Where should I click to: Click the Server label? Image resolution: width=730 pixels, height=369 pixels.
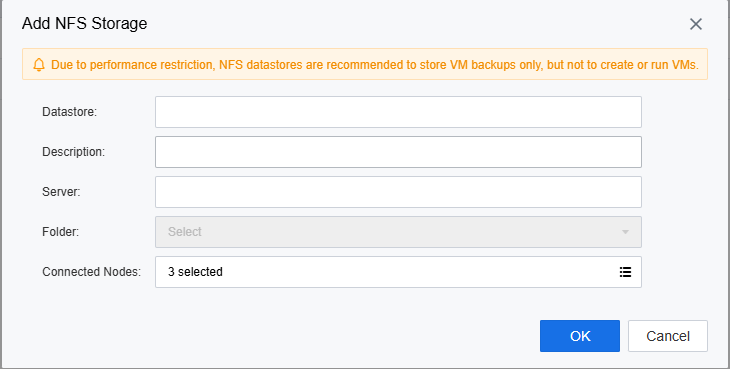click(x=61, y=192)
